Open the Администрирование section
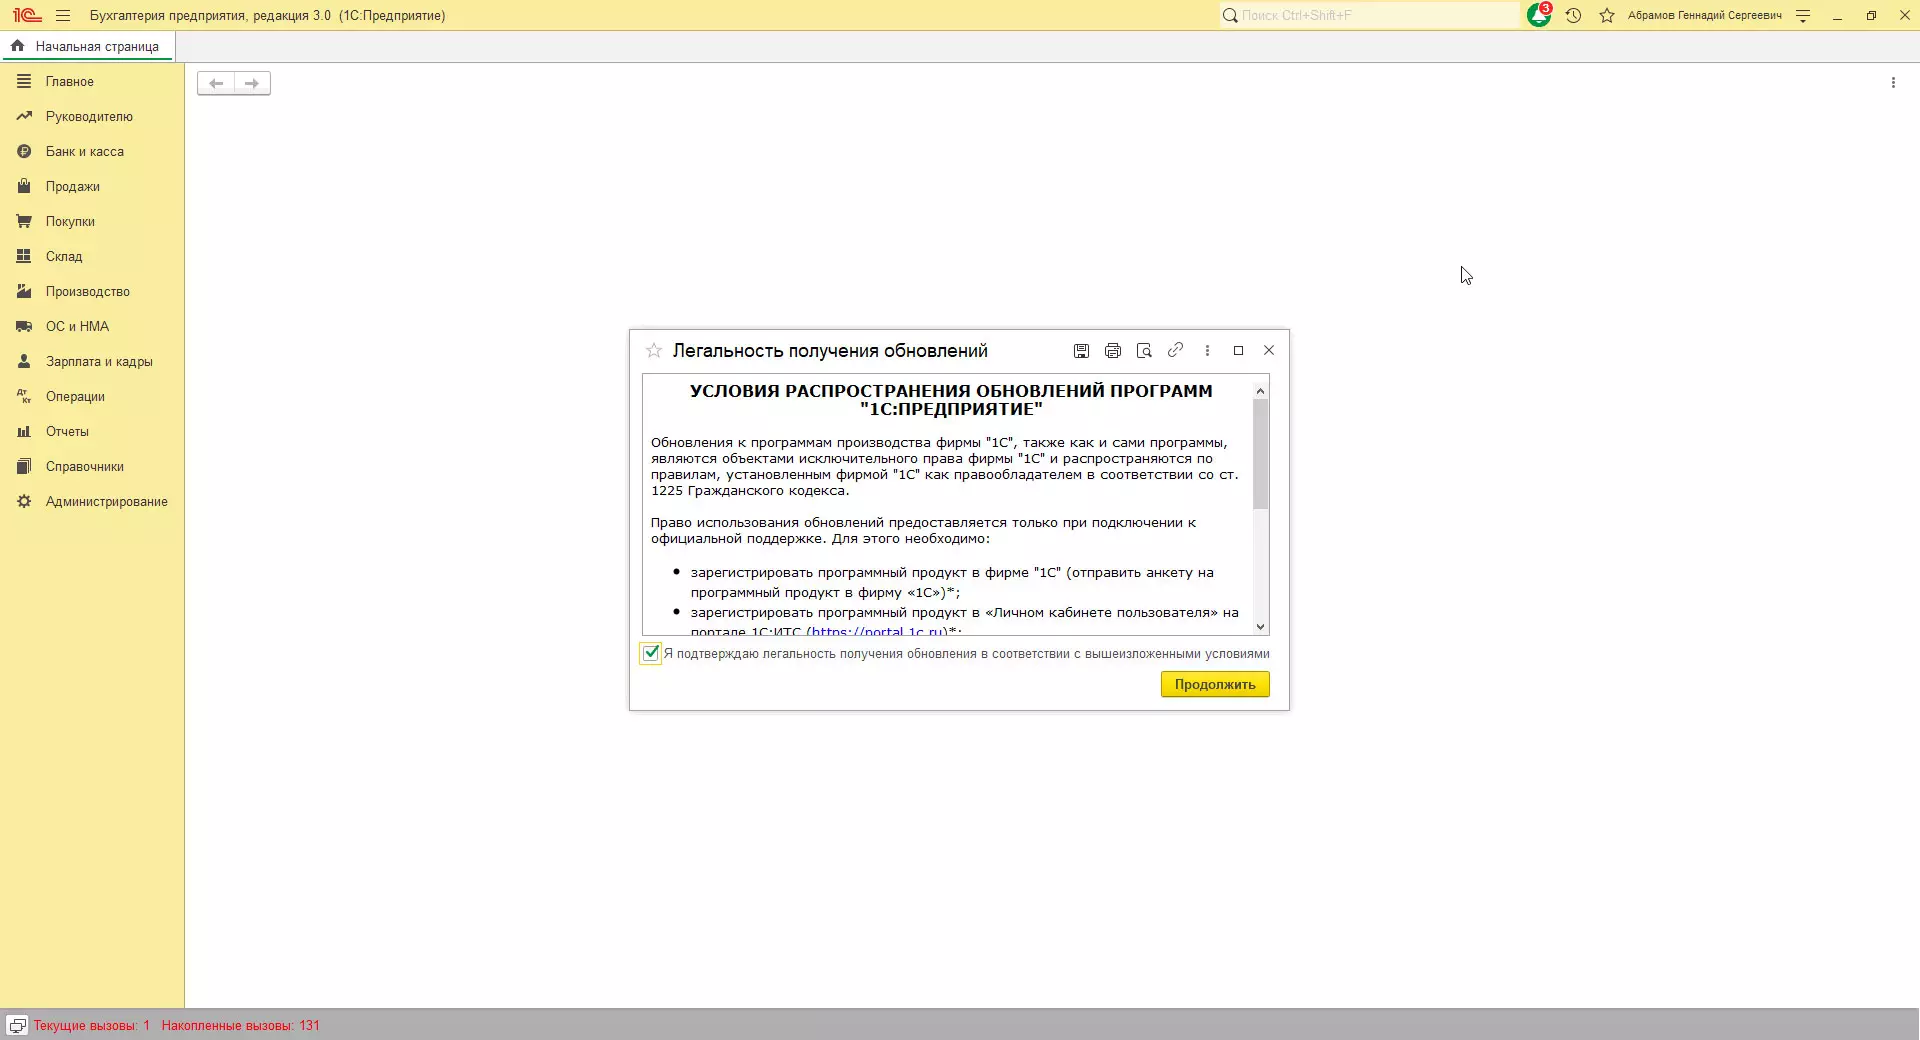Viewport: 1920px width, 1040px height. pos(92,501)
